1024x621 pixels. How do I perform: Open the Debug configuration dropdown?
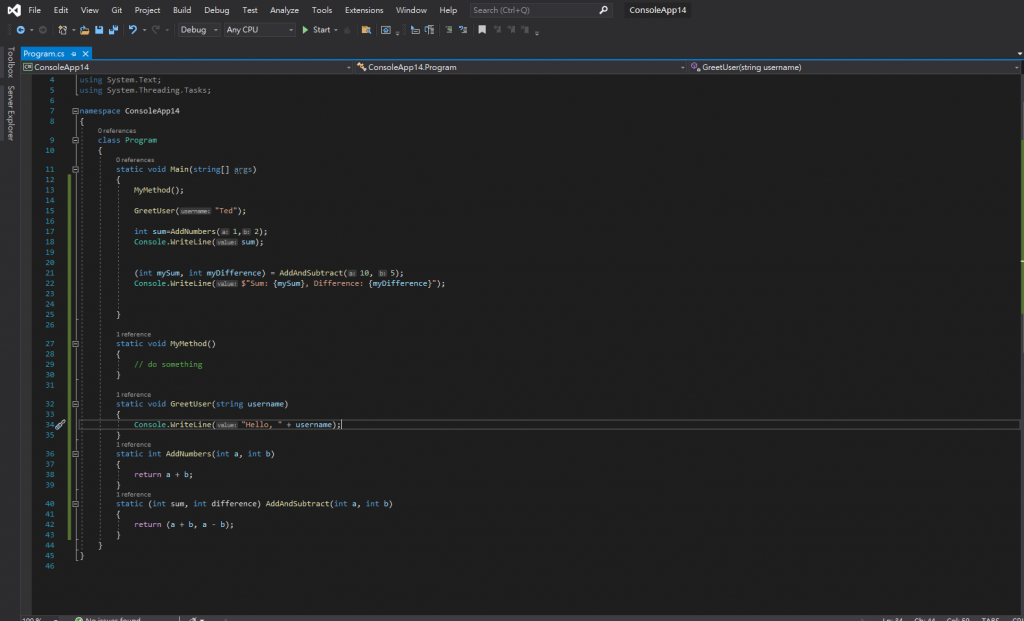199,30
